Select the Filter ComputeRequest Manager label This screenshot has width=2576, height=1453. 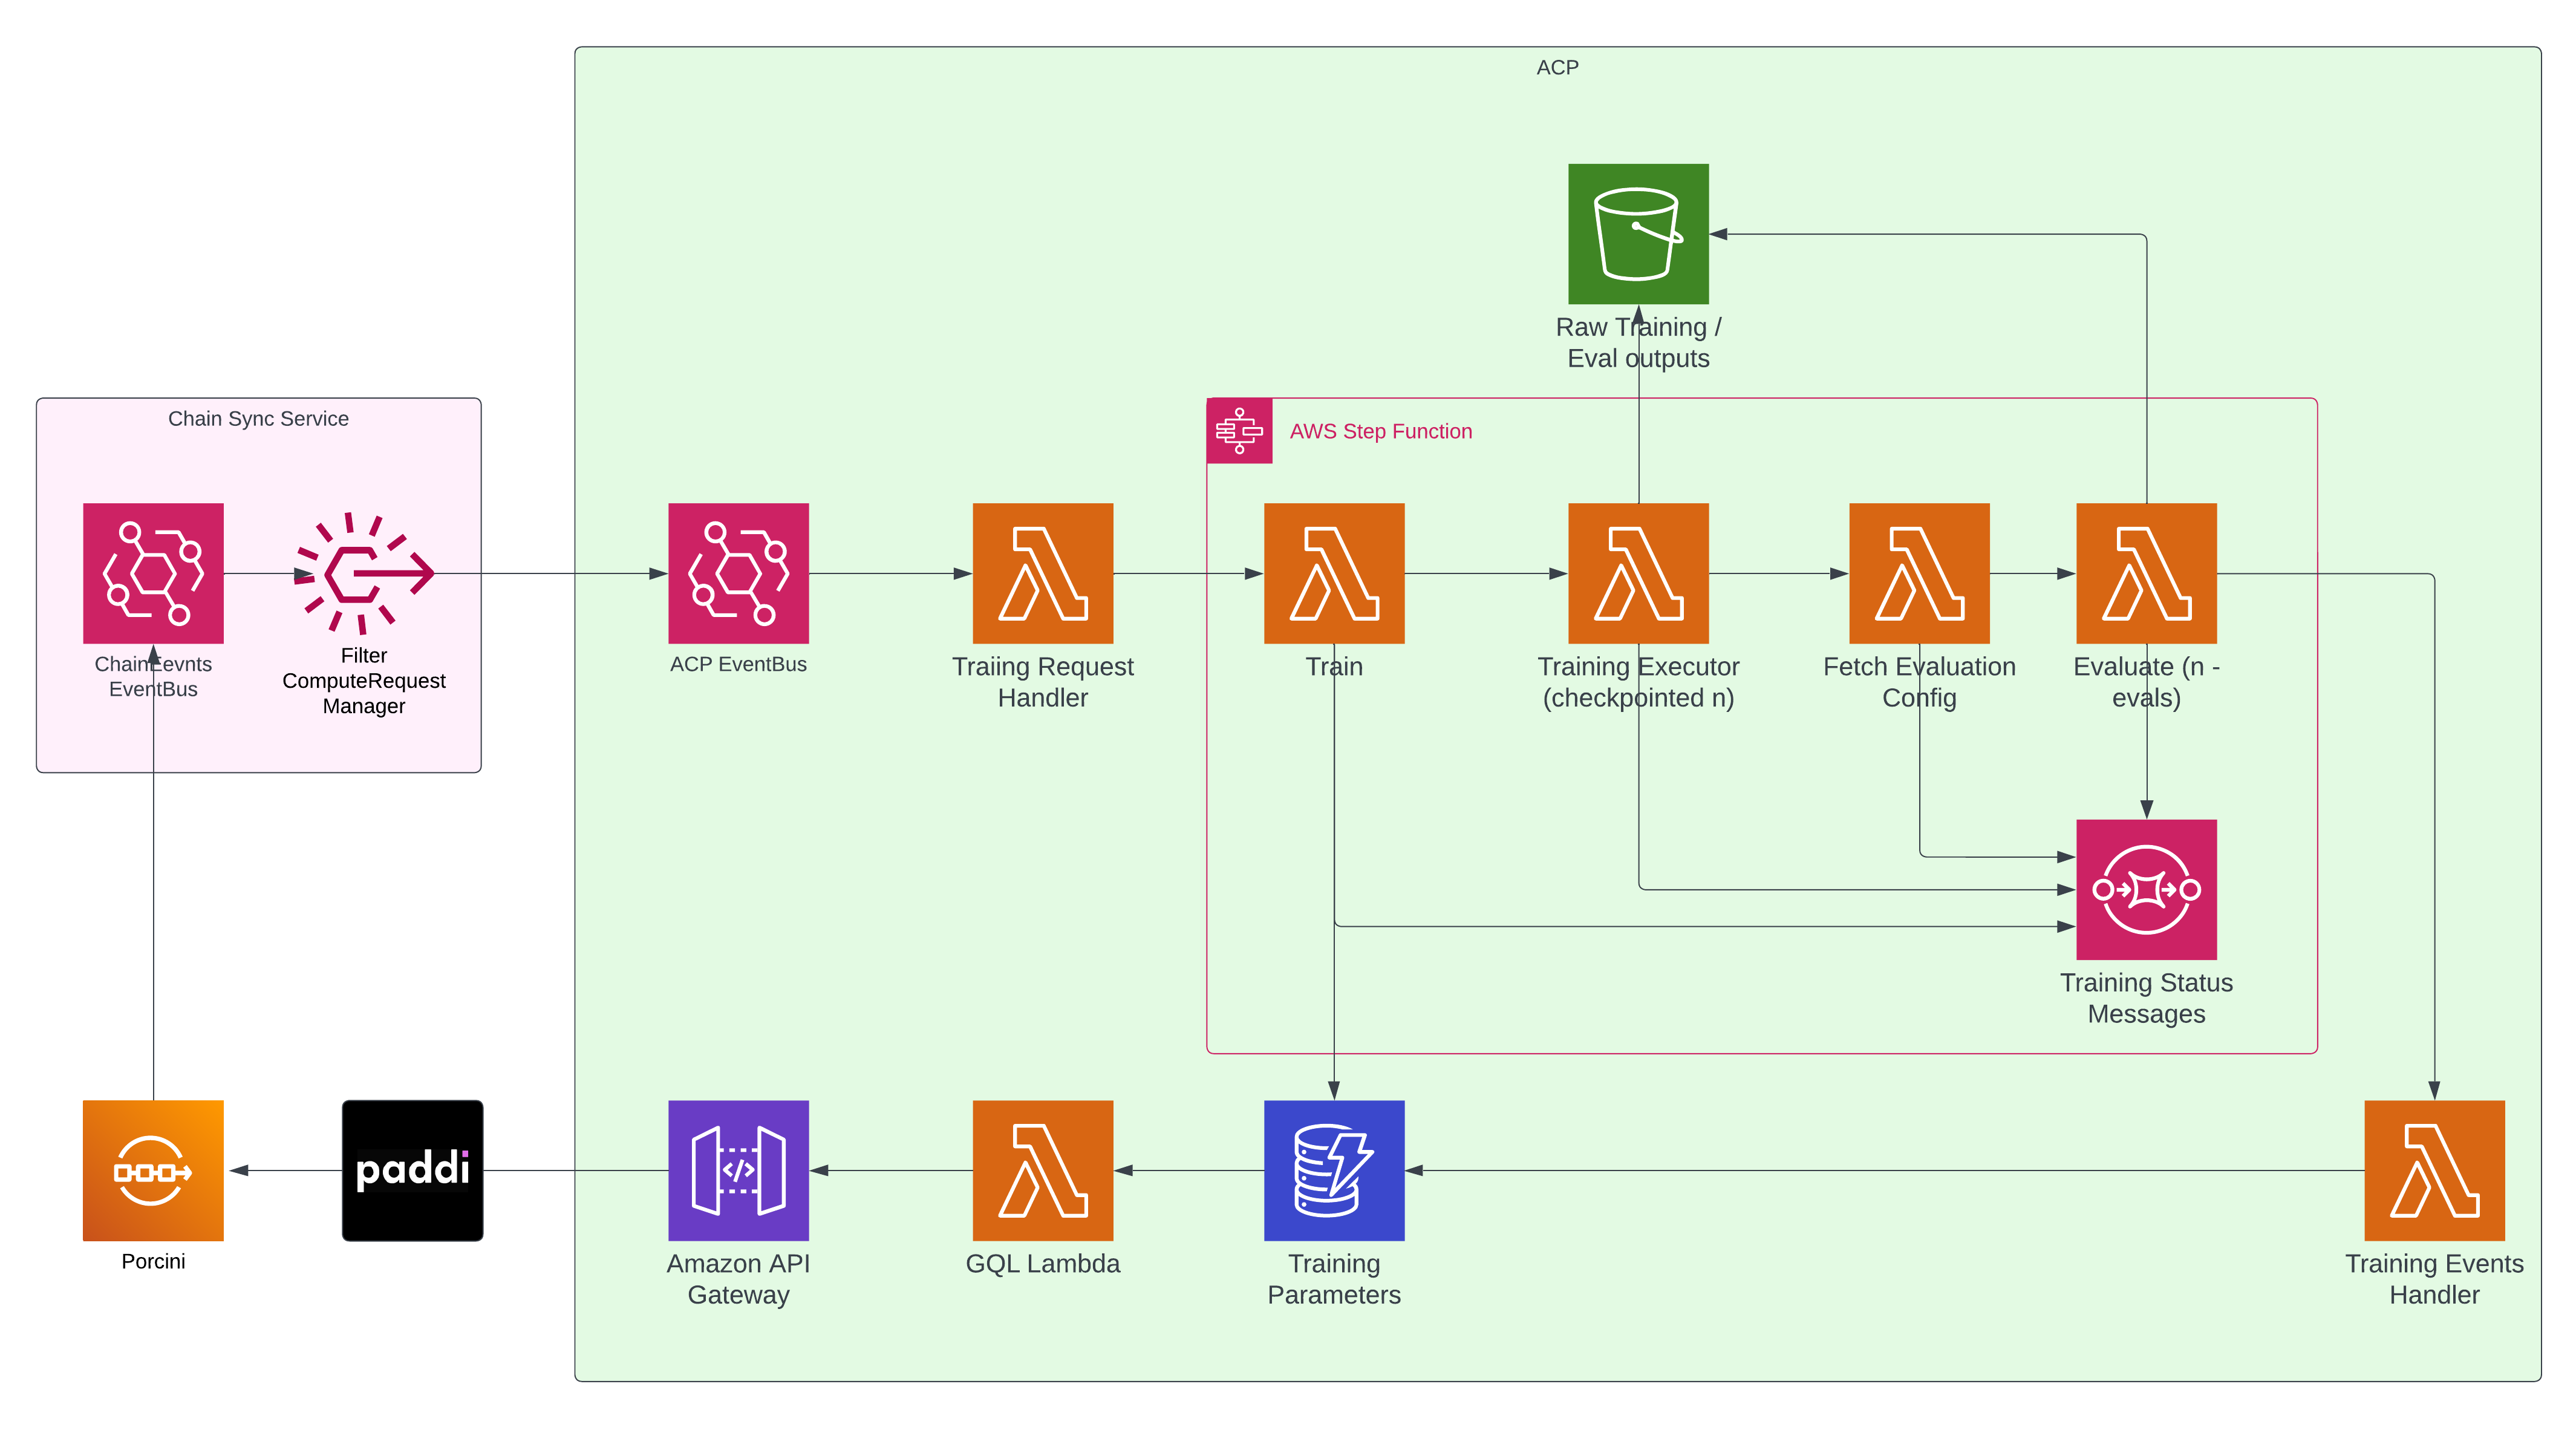tap(364, 681)
